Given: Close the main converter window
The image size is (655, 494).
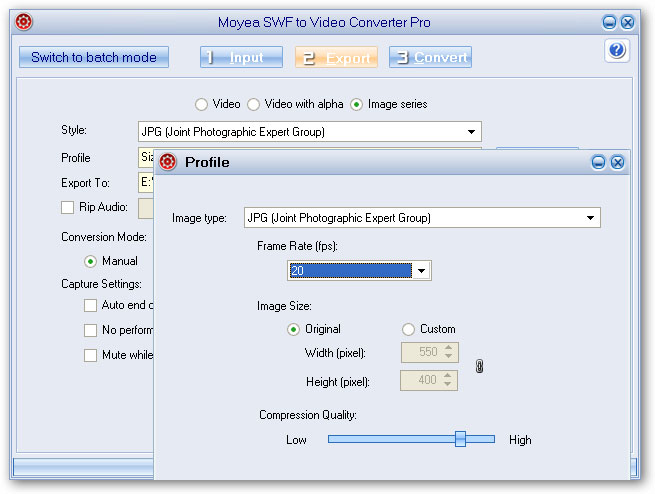Looking at the screenshot, I should (627, 22).
